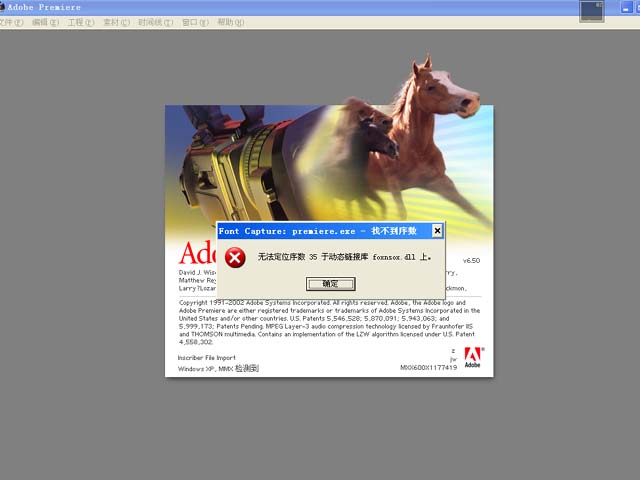Open the 素材 (C) menu

(x=116, y=22)
